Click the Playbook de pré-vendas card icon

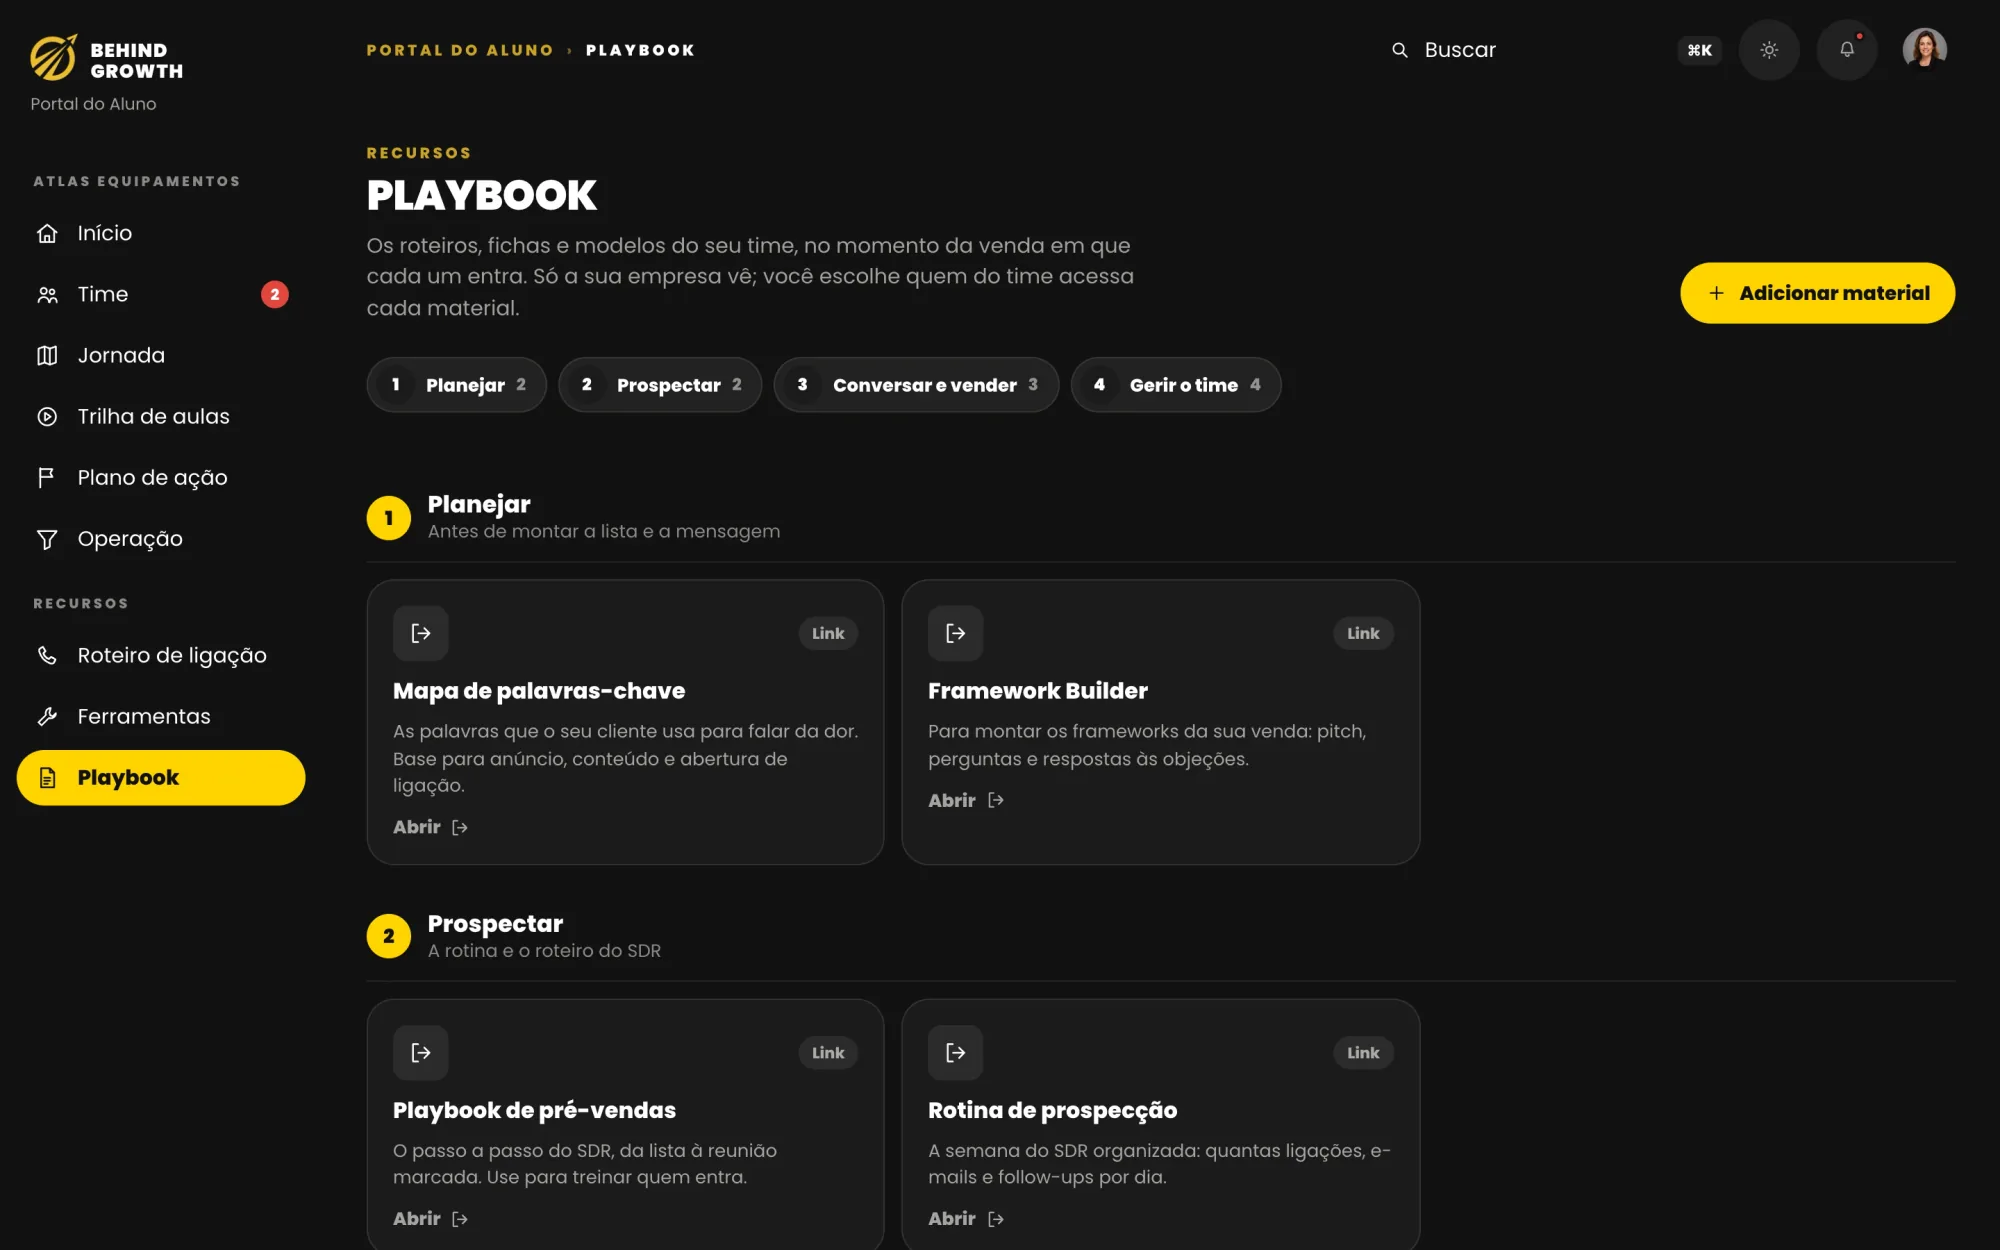420,1052
